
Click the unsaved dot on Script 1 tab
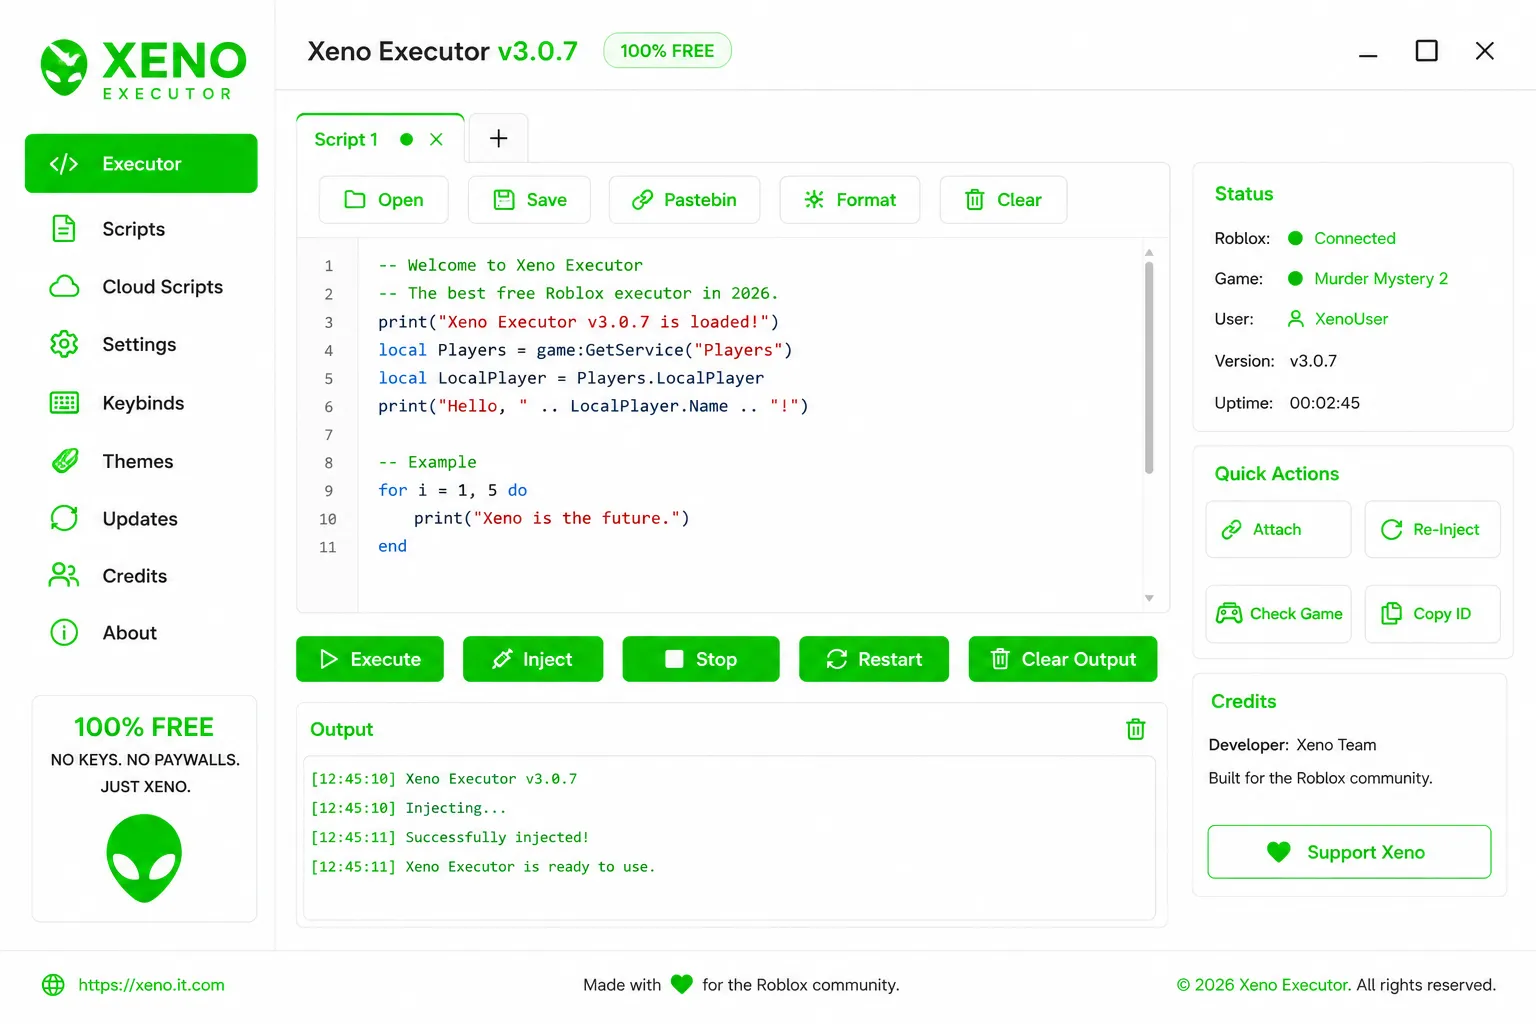coord(406,139)
